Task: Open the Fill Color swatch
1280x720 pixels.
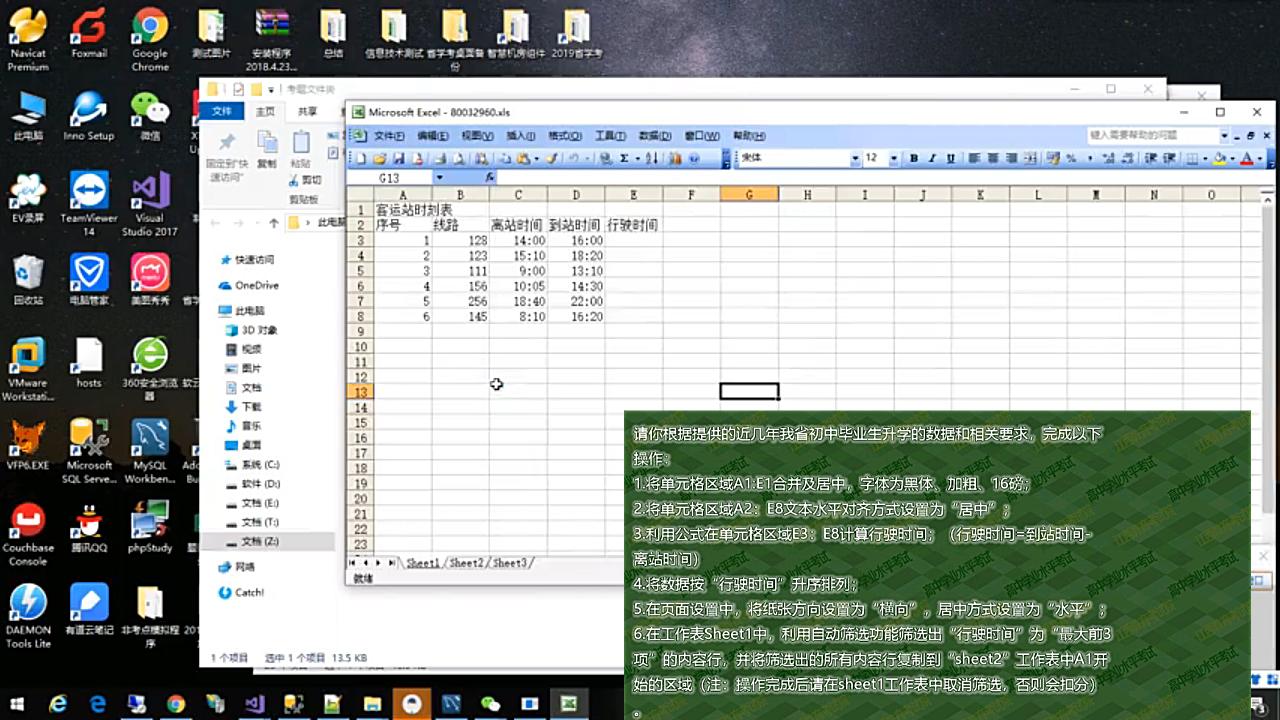Action: pos(1219,158)
